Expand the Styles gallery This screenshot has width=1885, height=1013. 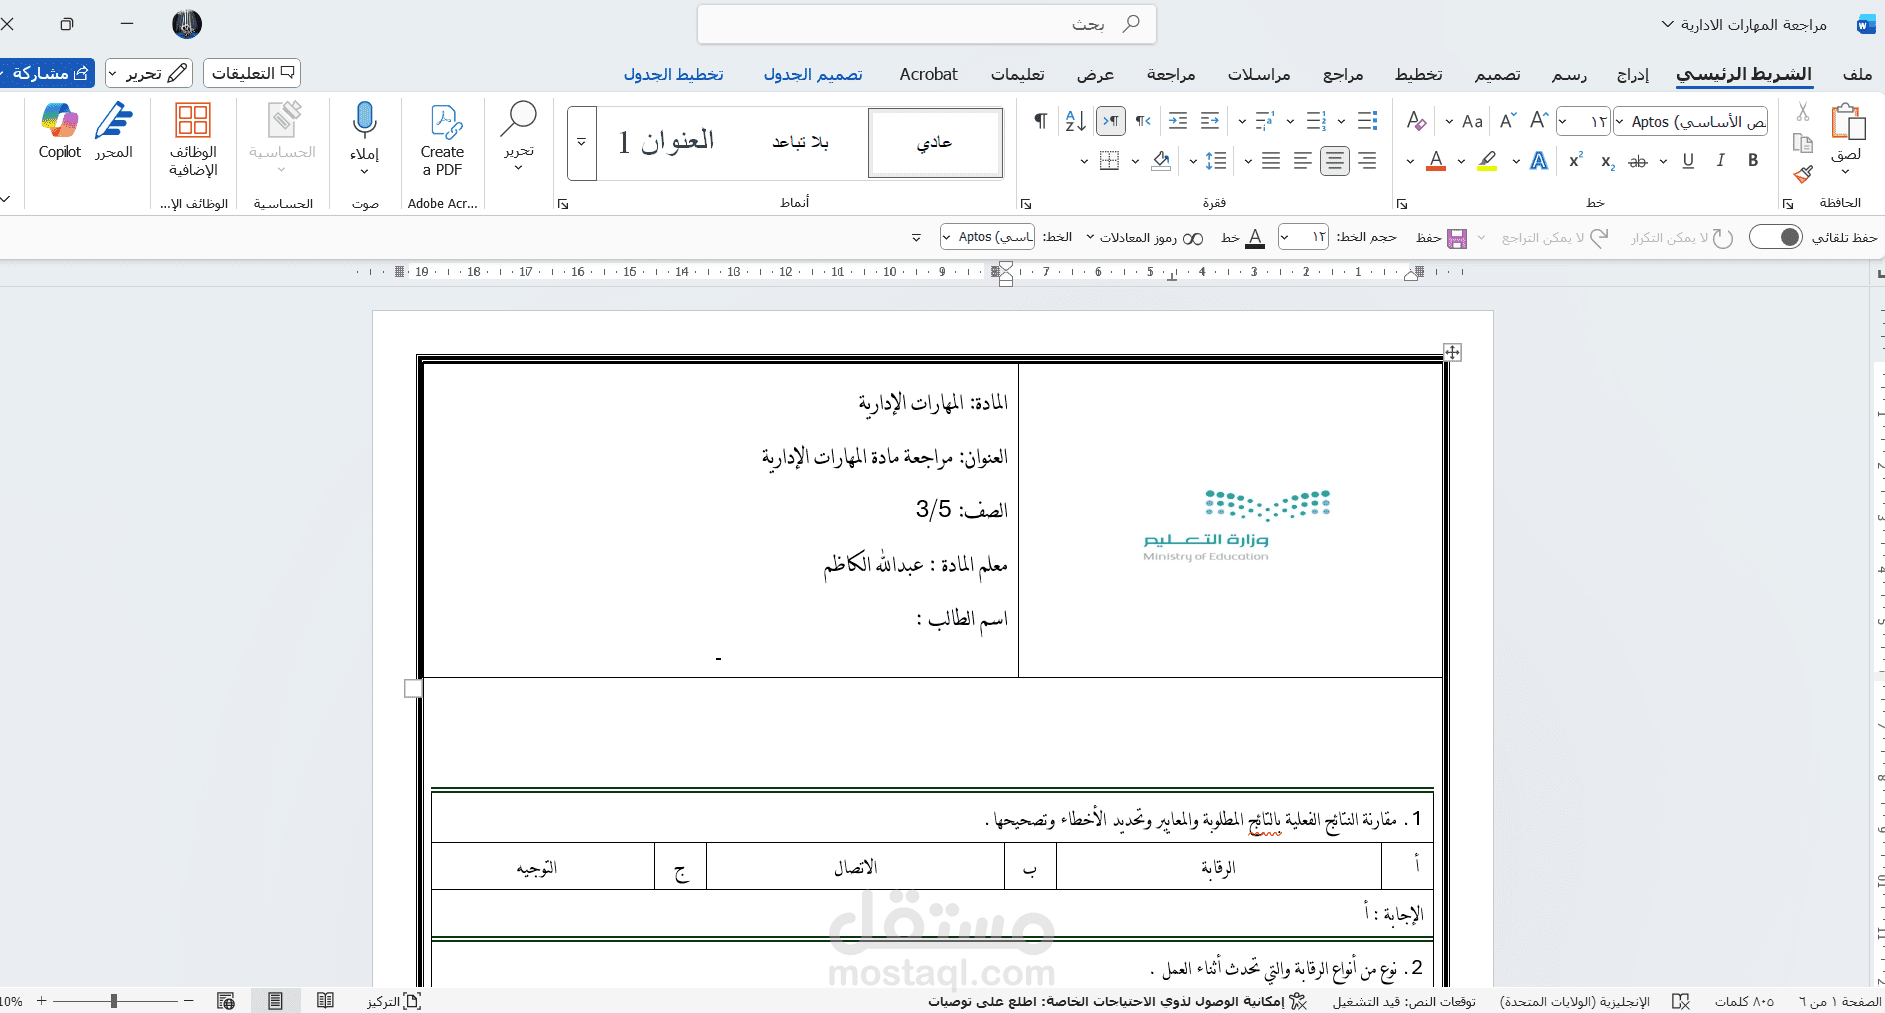click(x=582, y=142)
